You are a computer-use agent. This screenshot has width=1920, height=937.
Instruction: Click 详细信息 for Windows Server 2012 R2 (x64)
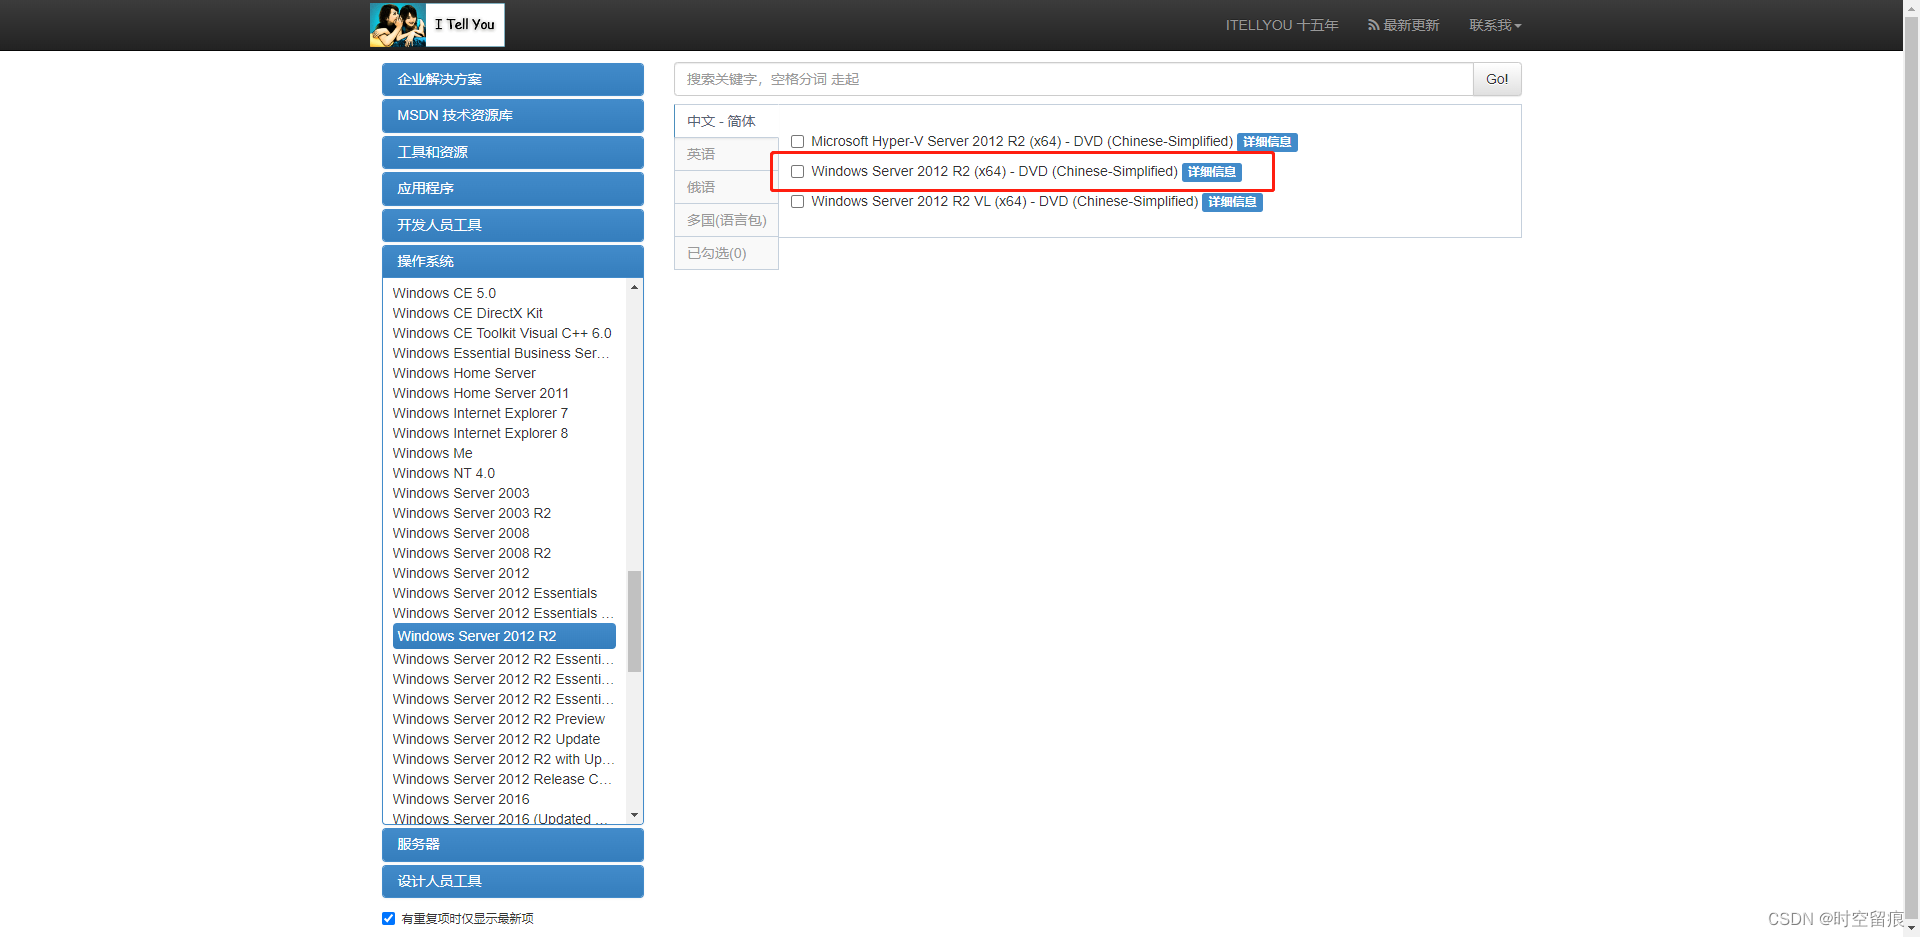click(1211, 171)
